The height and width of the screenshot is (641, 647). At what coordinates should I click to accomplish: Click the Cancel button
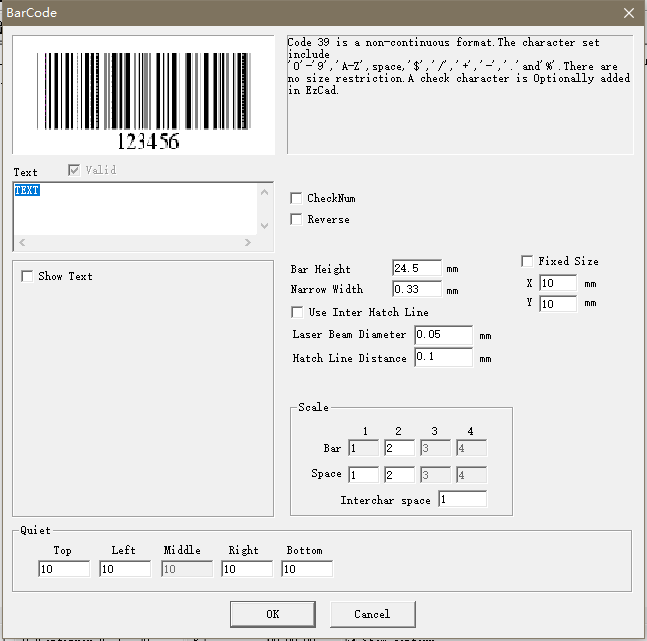point(372,614)
